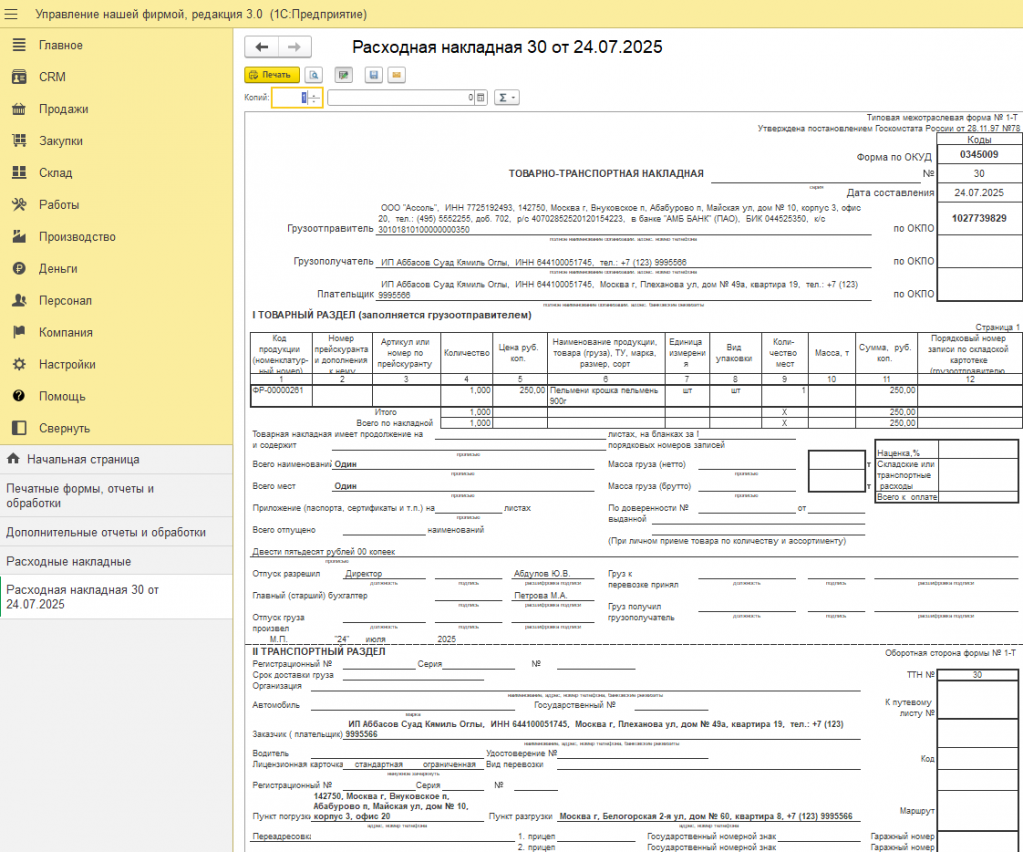Open the Настройки section
This screenshot has height=852, width=1023.
[67, 365]
